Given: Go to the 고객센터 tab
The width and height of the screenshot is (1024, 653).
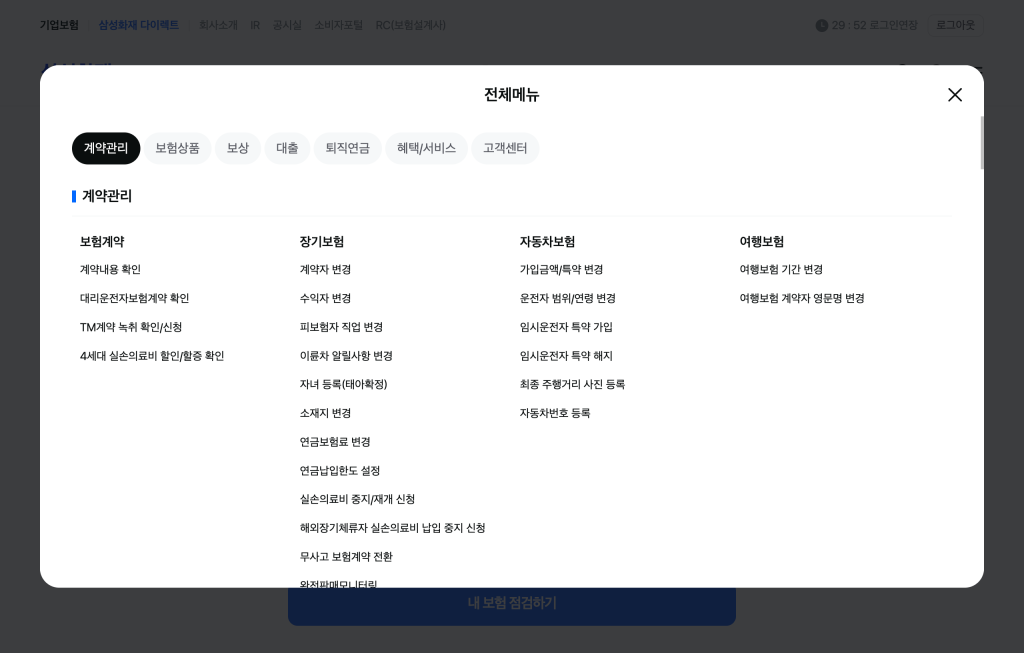Looking at the screenshot, I should pos(505,148).
